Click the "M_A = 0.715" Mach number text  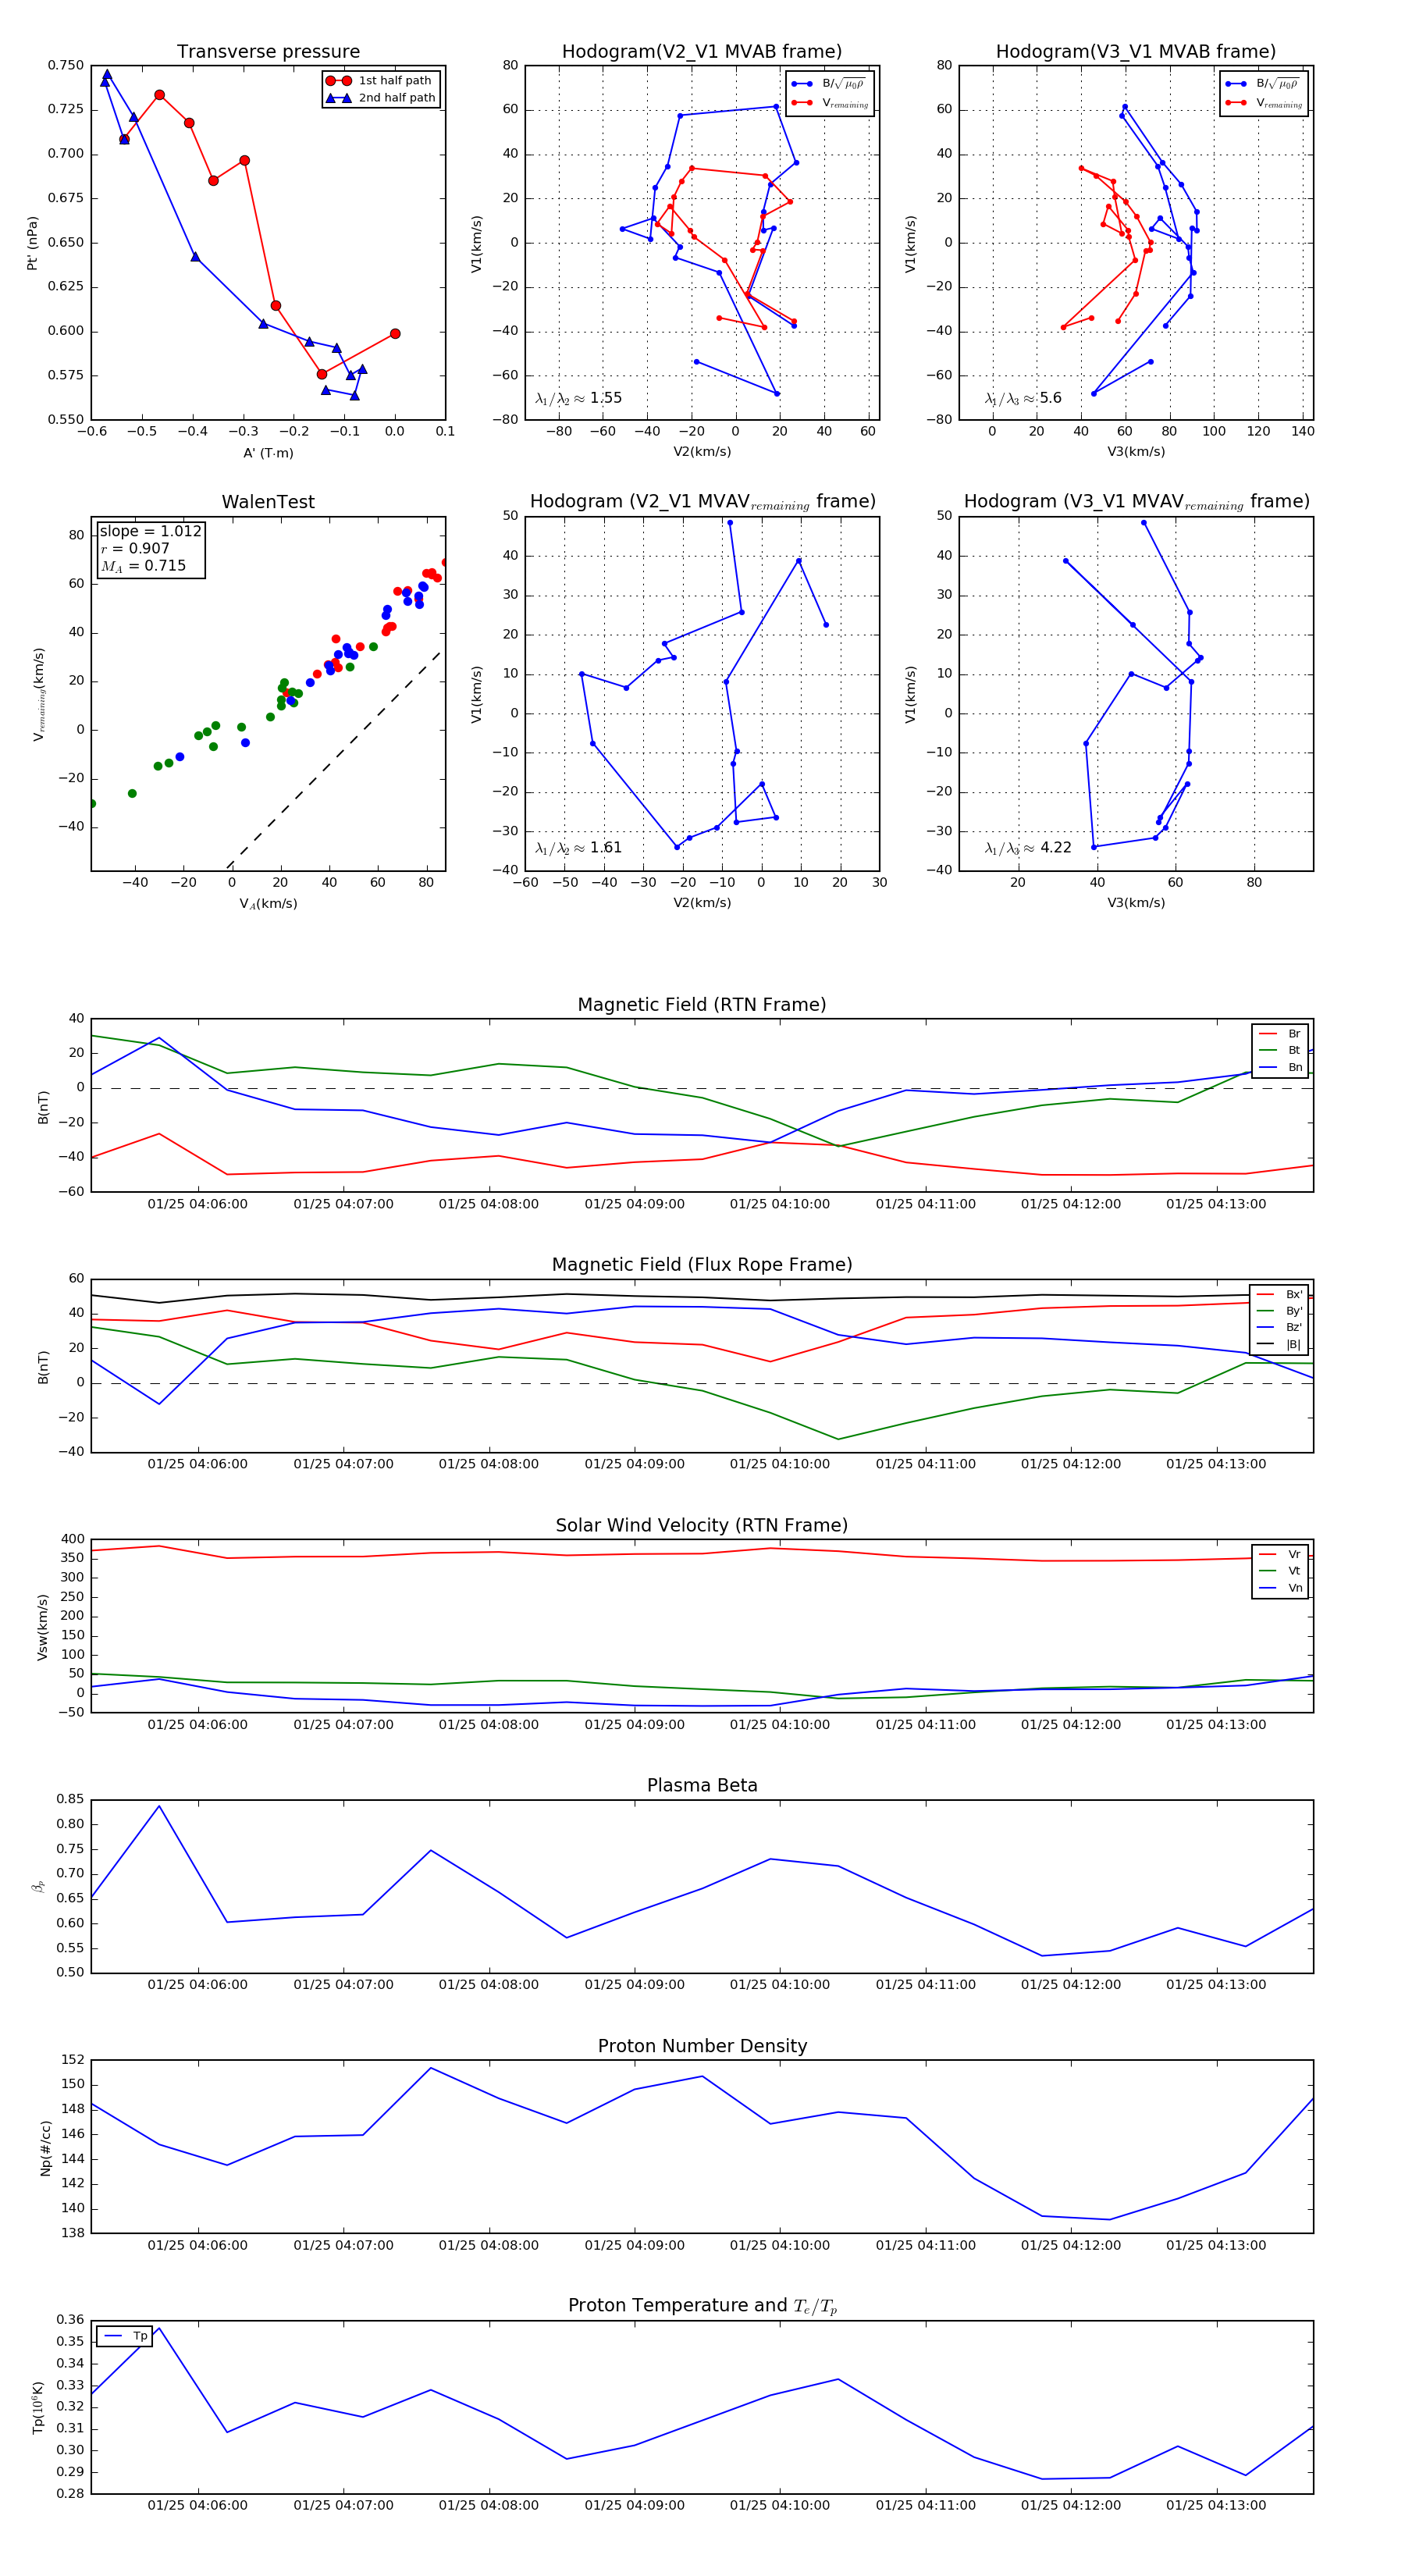(143, 566)
